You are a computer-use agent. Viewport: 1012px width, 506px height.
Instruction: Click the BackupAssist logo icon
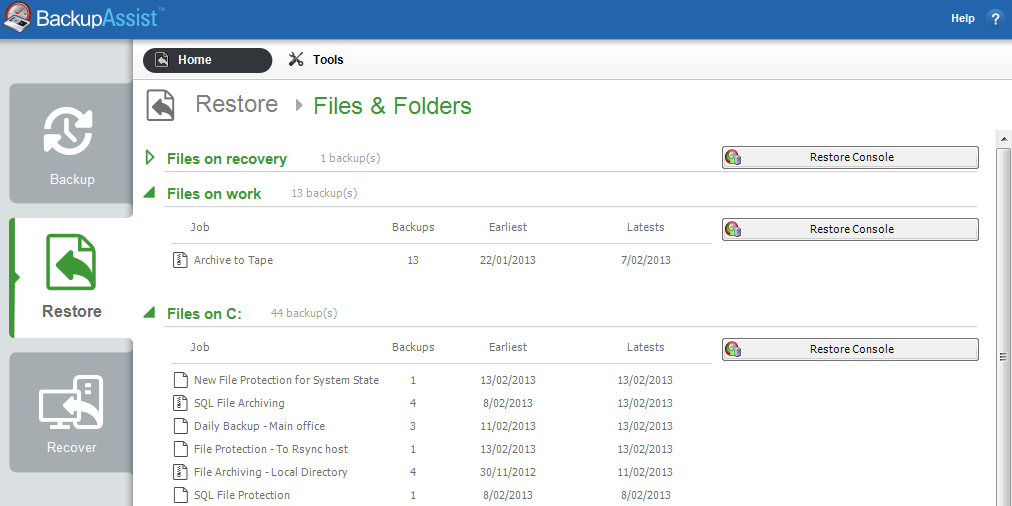[x=17, y=18]
